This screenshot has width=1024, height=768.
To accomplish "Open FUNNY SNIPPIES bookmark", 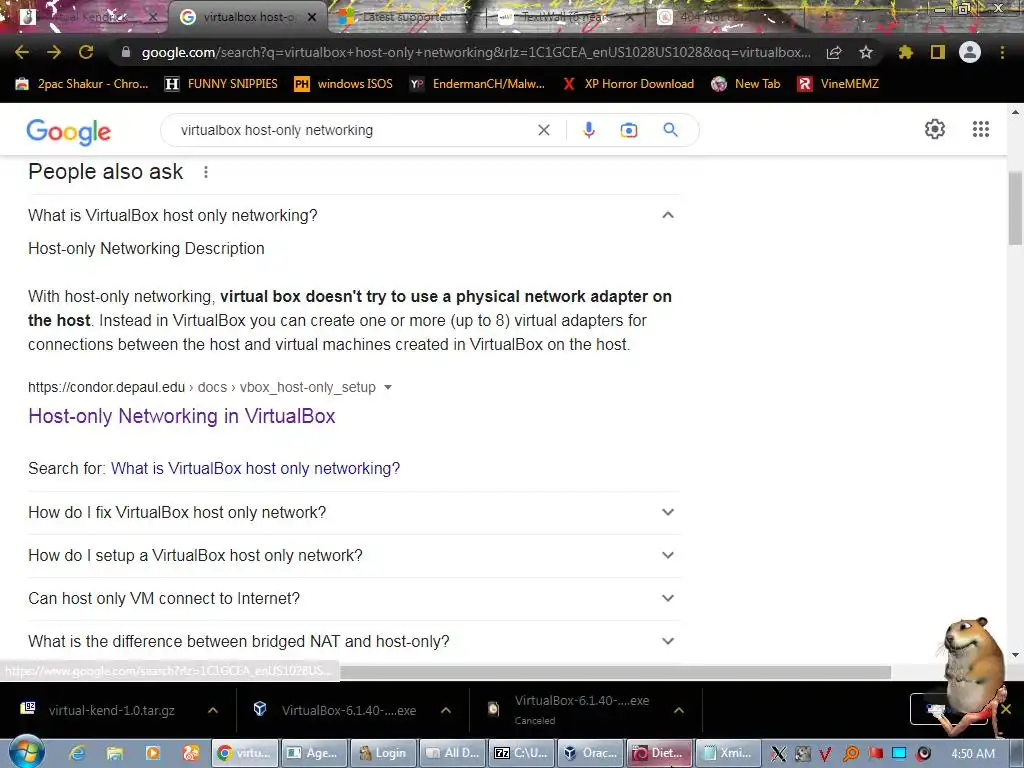I will [221, 84].
